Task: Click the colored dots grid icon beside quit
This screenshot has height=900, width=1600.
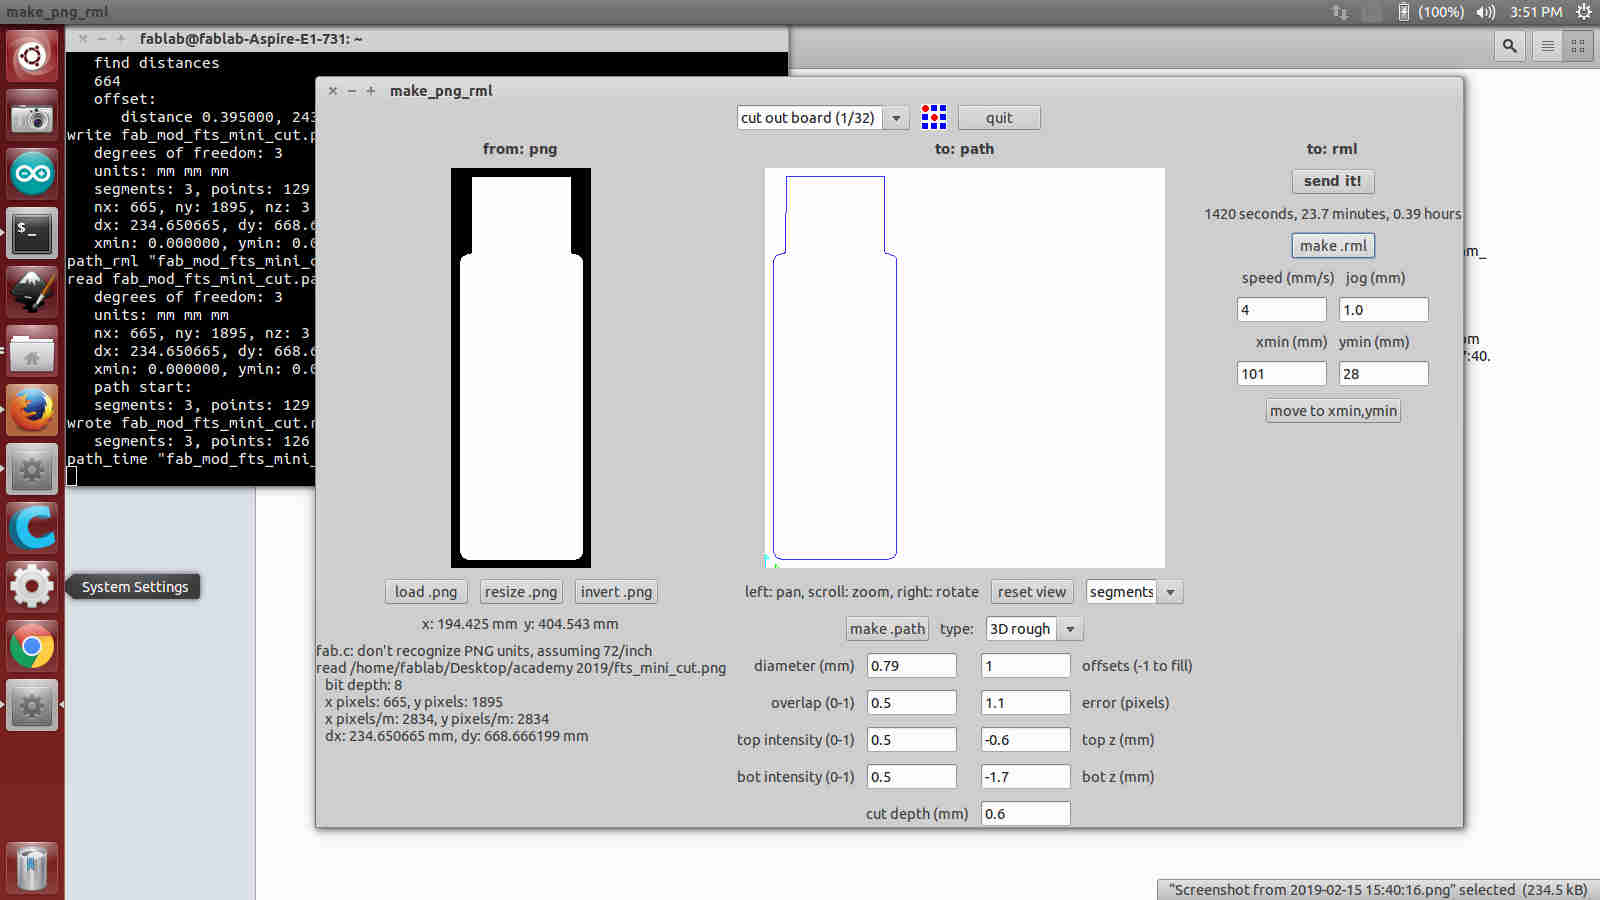Action: 933,117
